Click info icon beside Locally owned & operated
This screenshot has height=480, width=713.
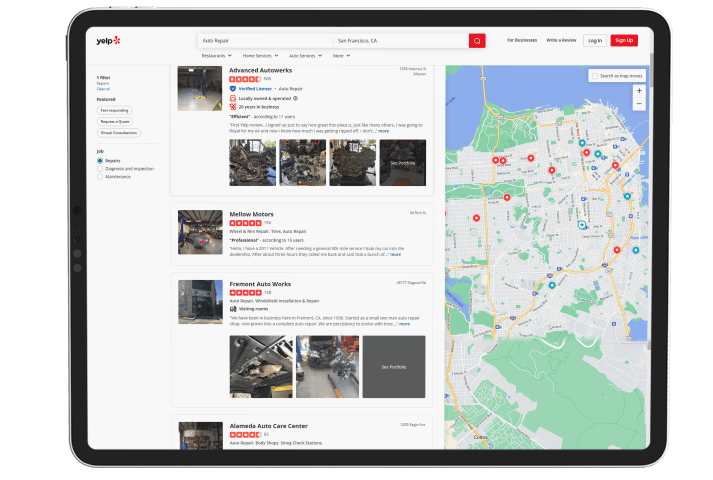click(295, 98)
